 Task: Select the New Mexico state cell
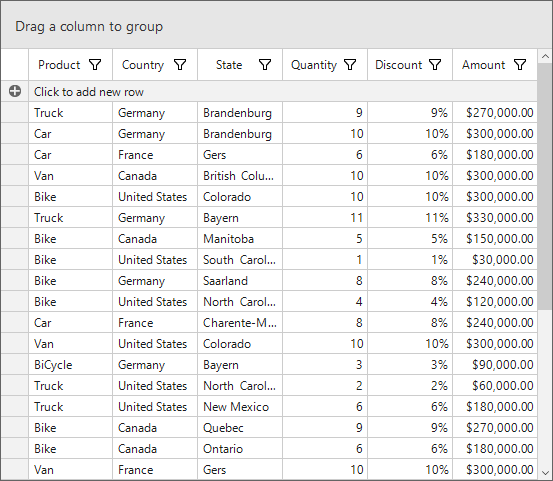point(240,407)
